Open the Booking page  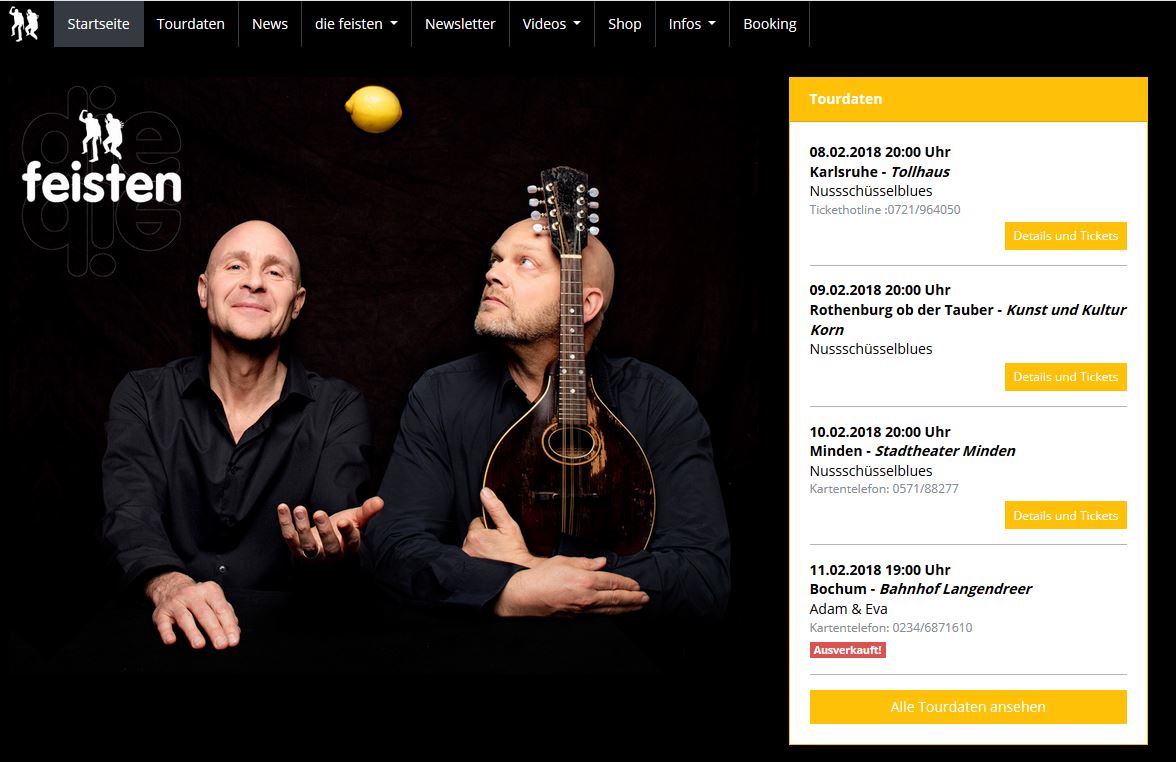coord(770,24)
